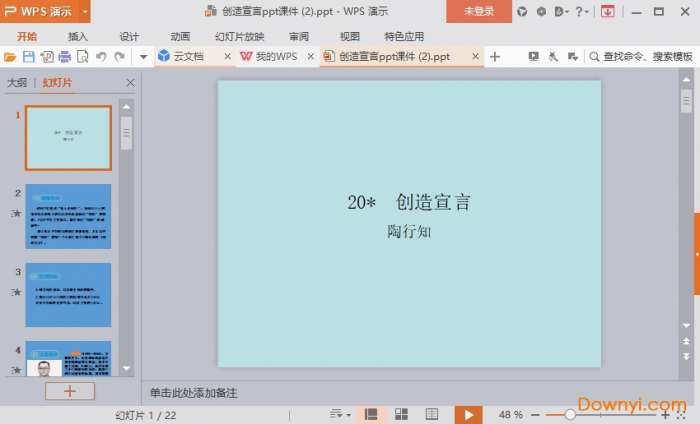Click the presentation display icon beside search
Image resolution: width=700 pixels, height=424 pixels.
pos(533,57)
